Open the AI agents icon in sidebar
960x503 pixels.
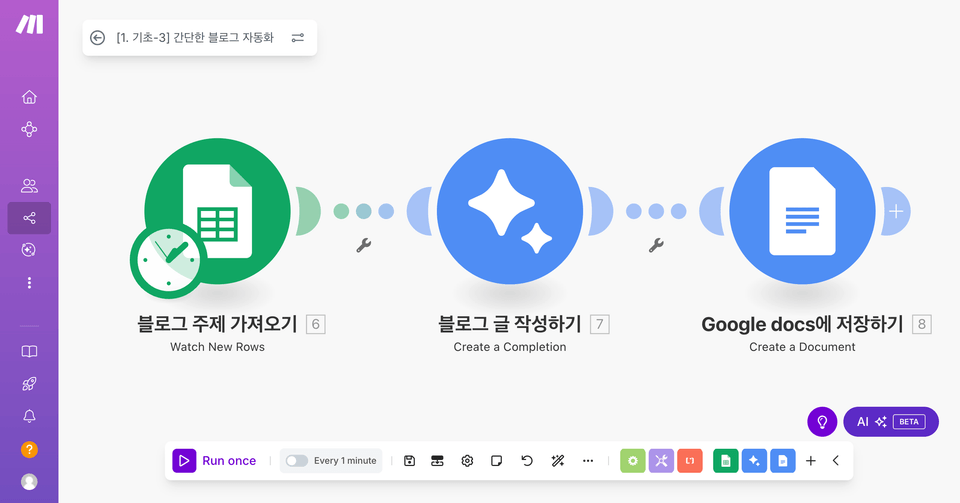tap(29, 250)
